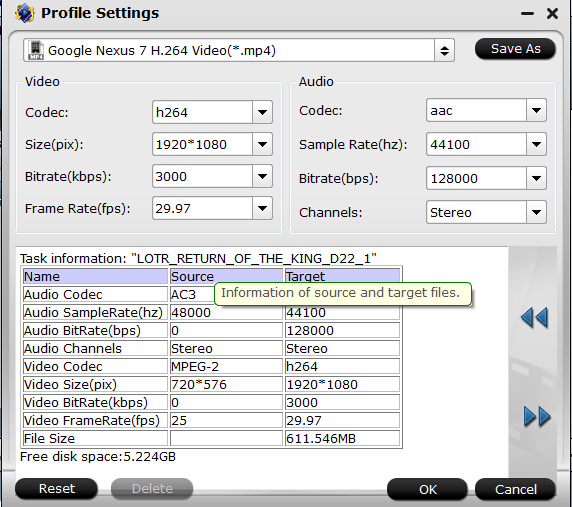Open the Channels Stereo dropdown

pyautogui.click(x=536, y=212)
